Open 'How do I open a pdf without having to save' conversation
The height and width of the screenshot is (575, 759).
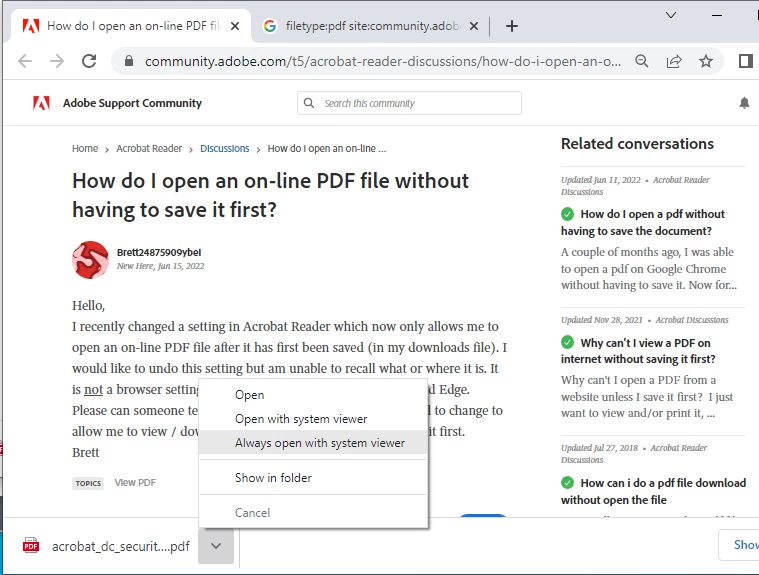click(643, 222)
